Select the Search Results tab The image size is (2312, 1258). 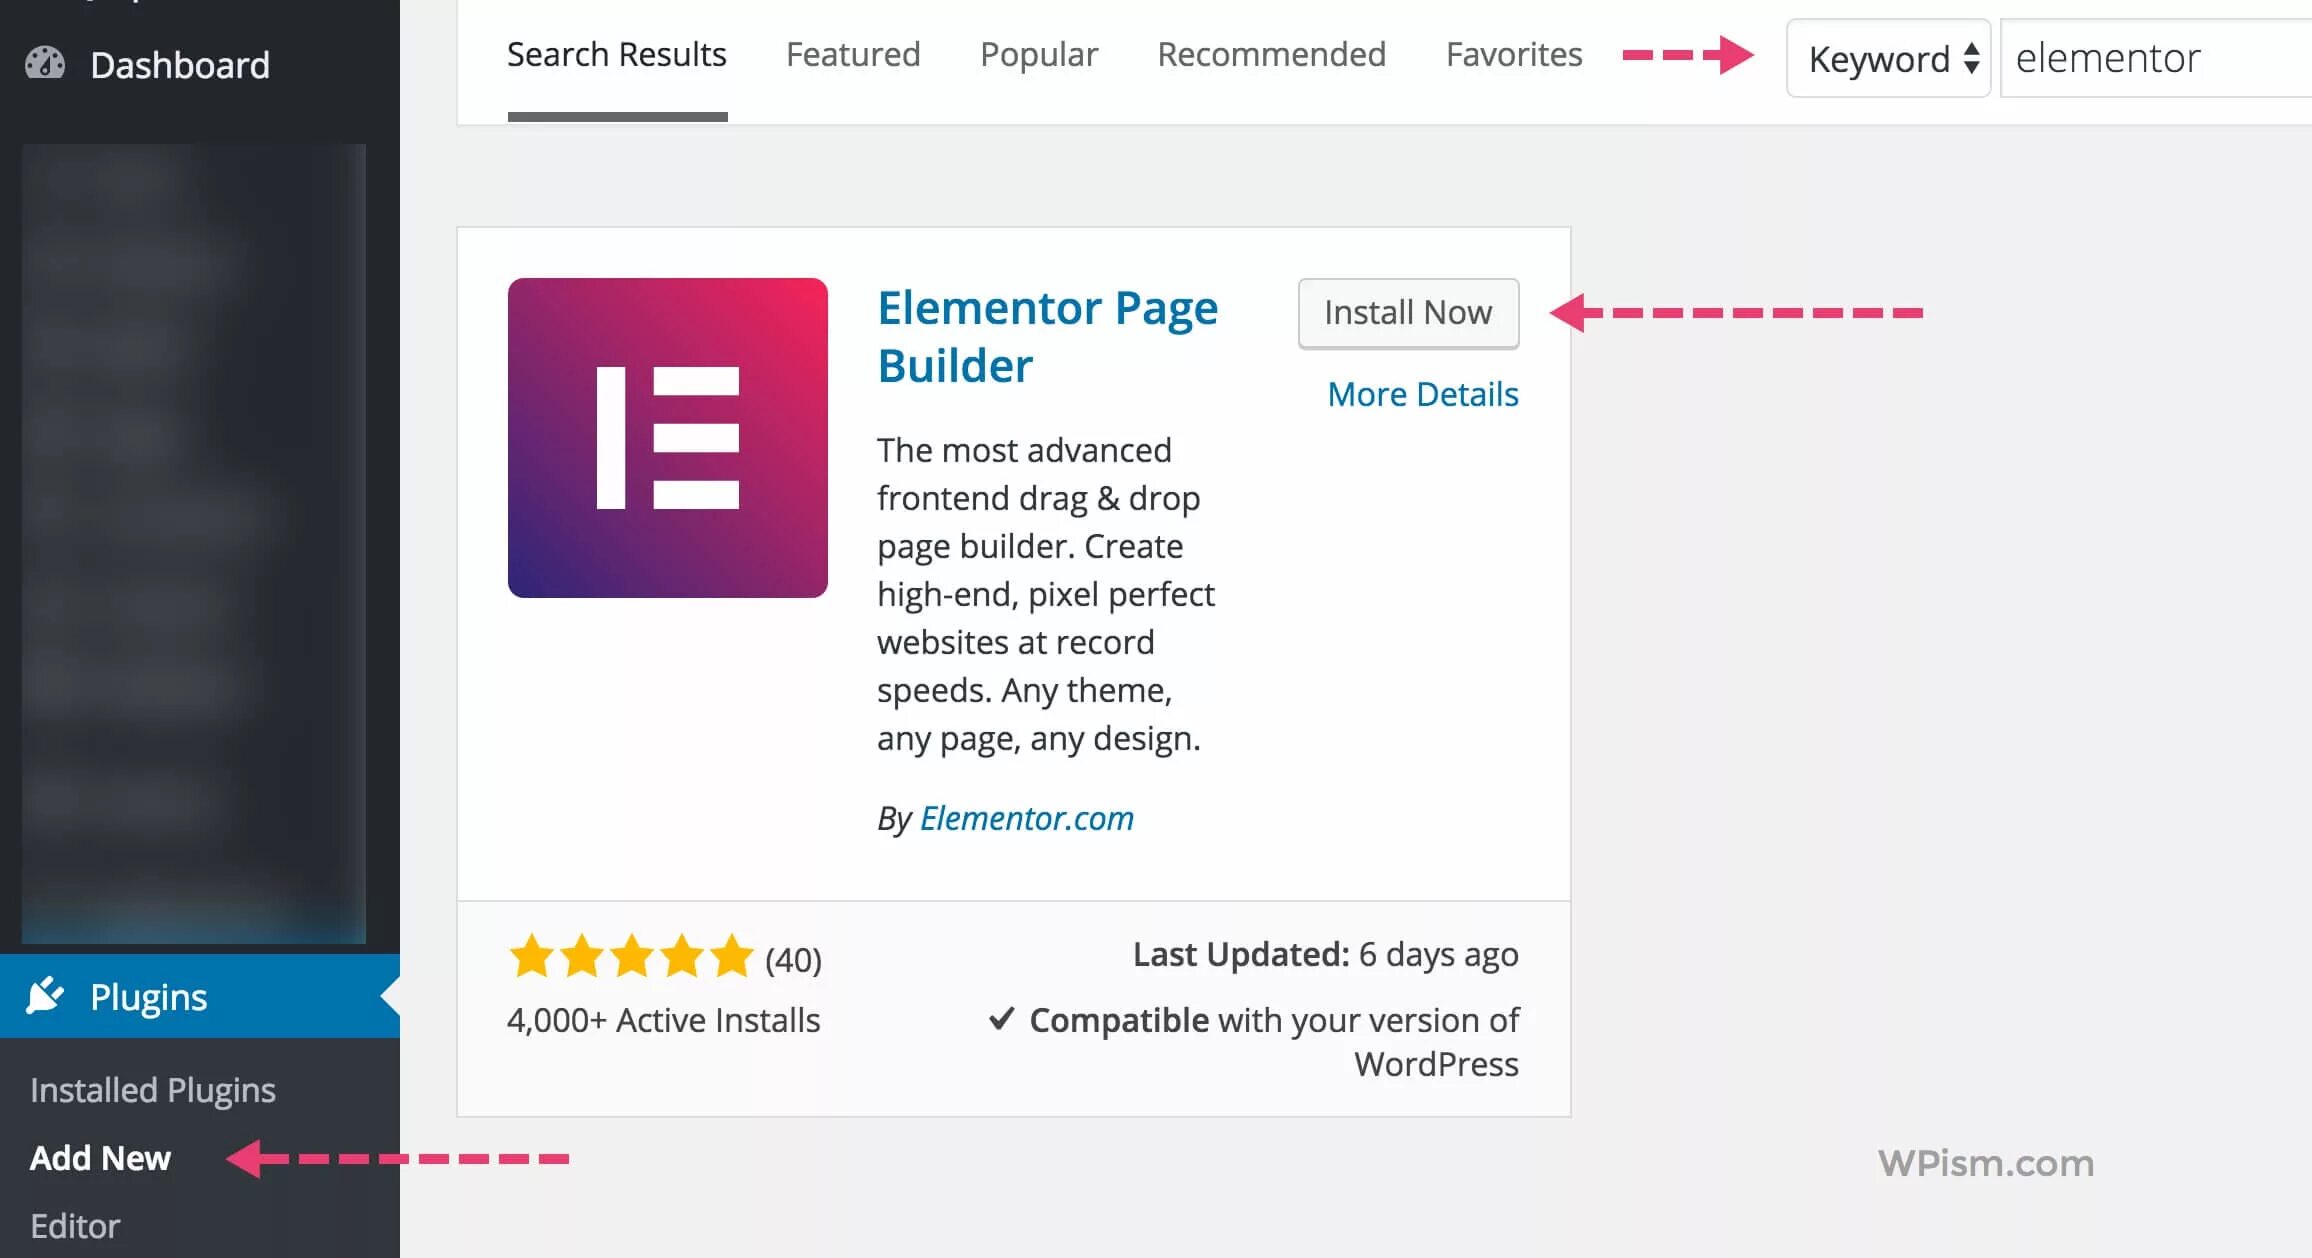coord(616,54)
